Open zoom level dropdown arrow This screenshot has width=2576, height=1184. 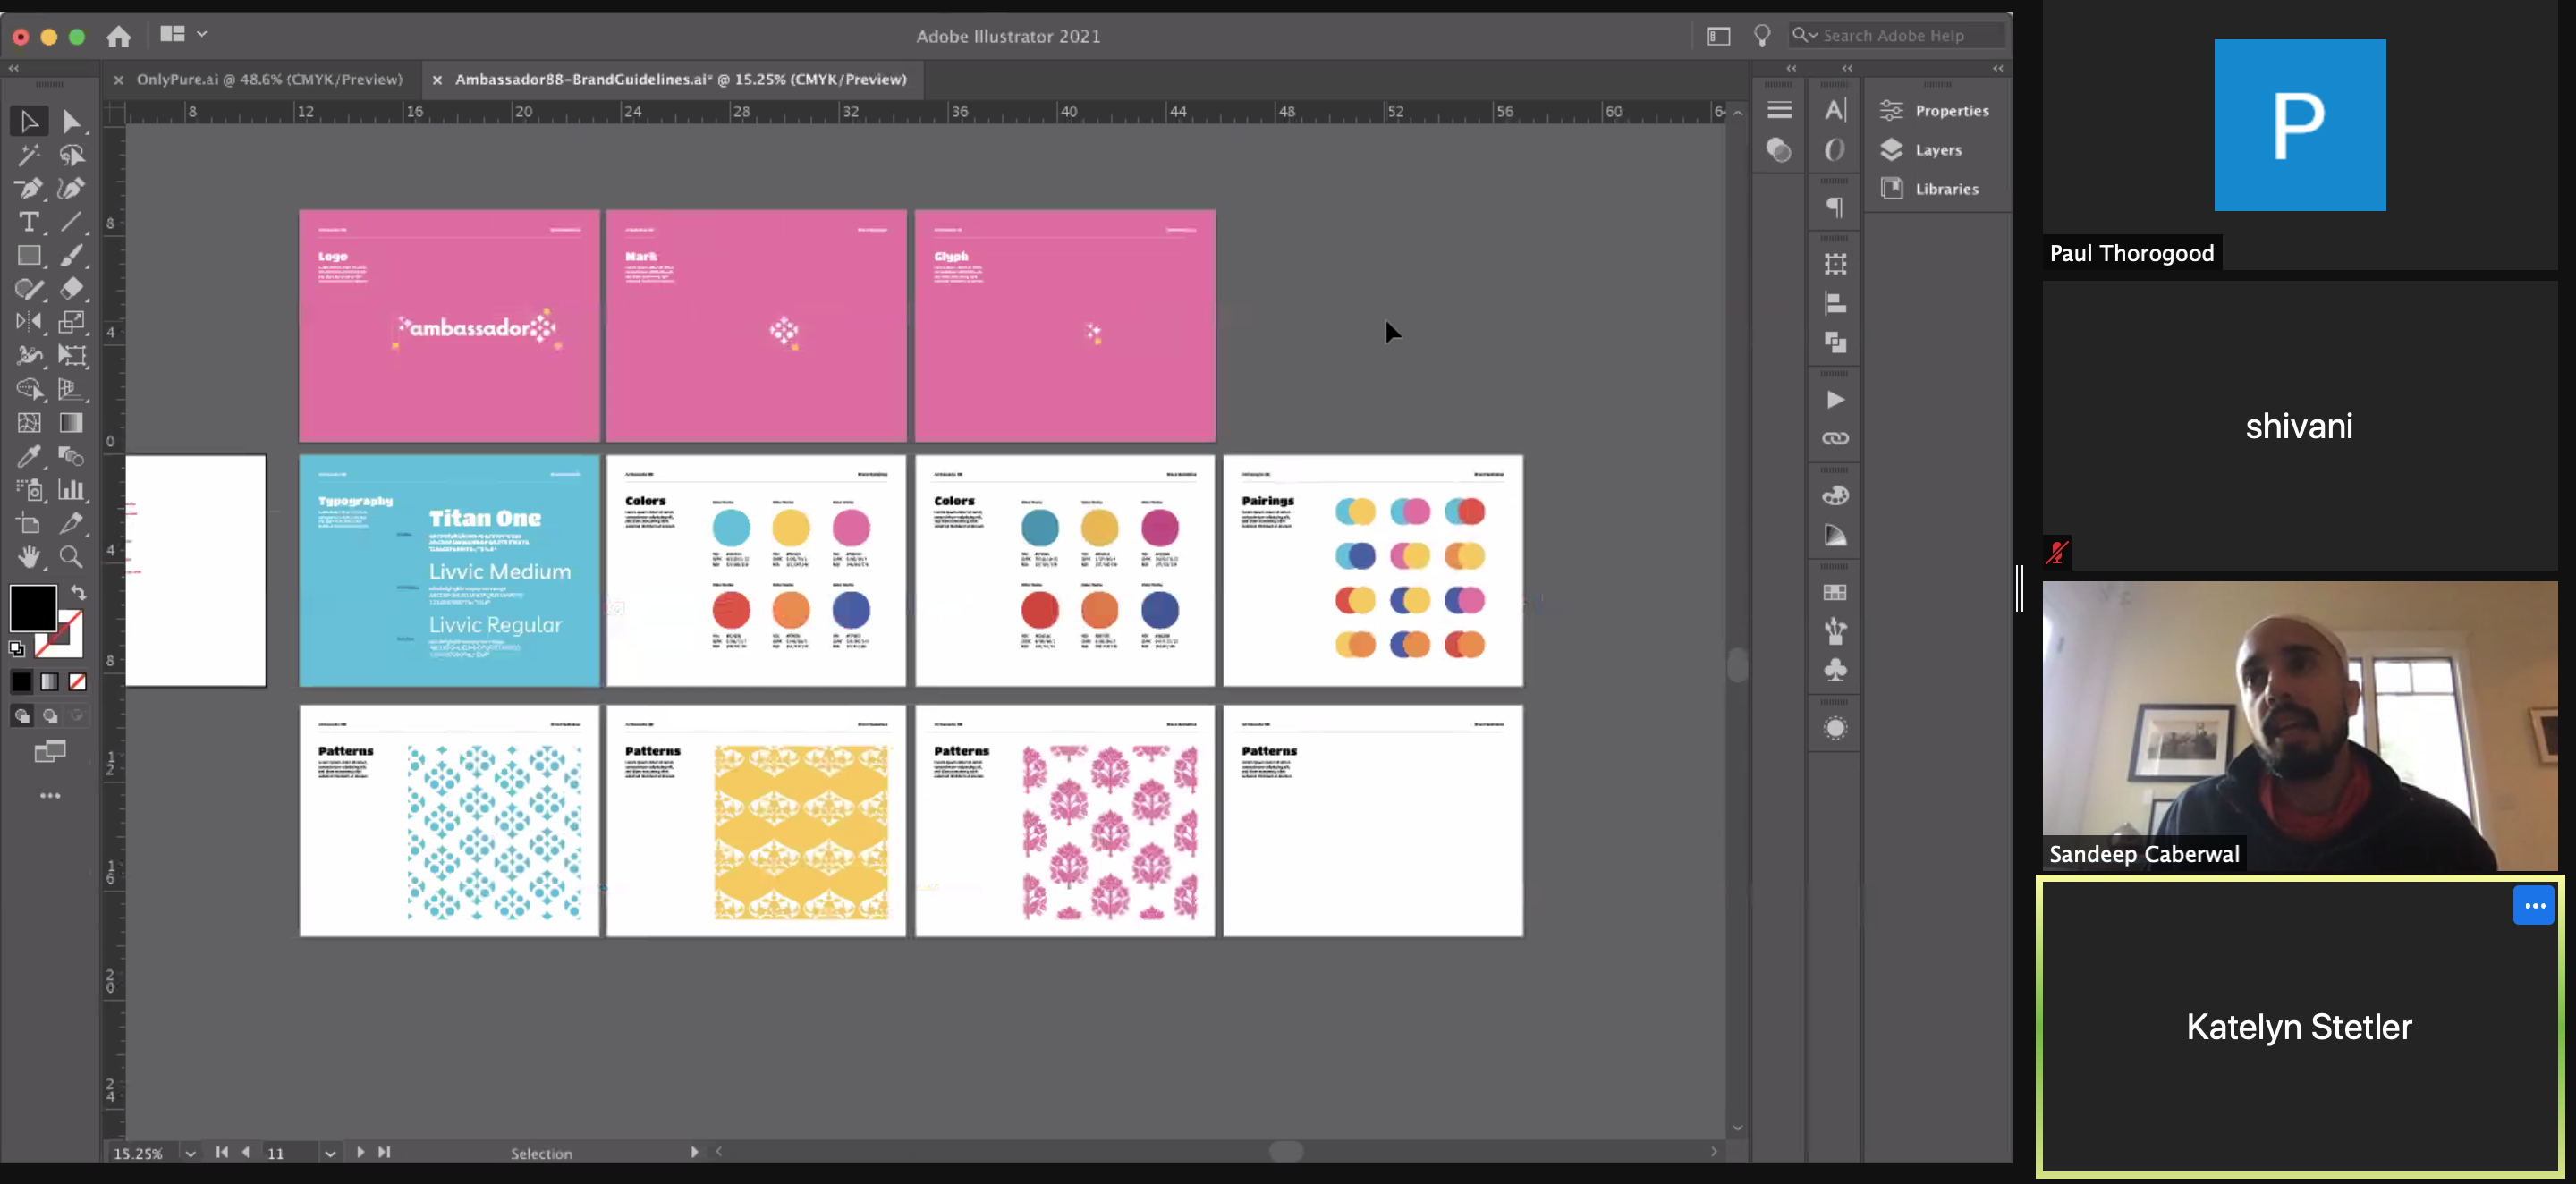coord(190,1153)
